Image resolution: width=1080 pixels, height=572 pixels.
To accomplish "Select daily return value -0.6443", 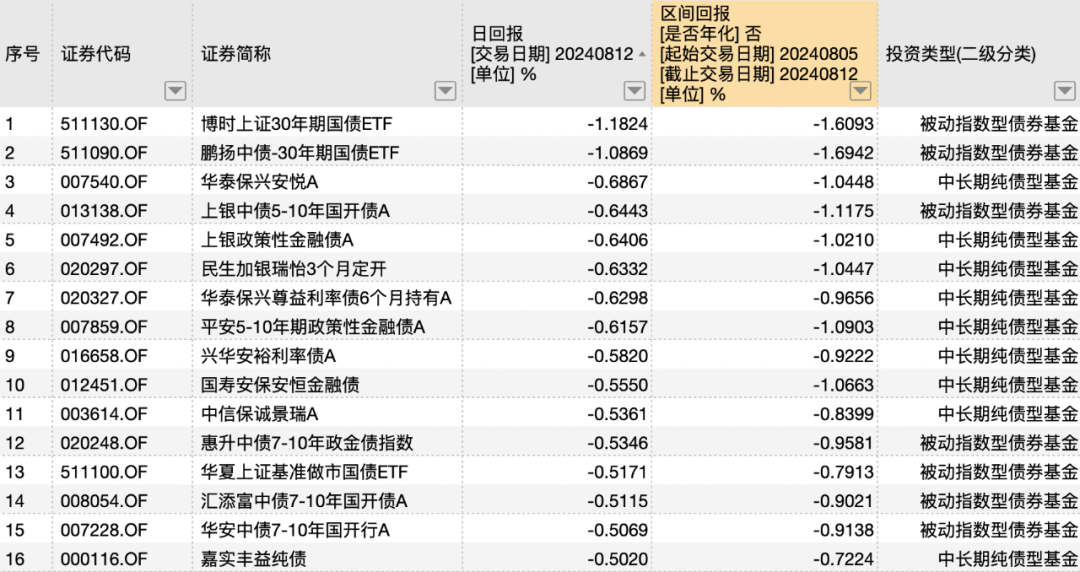I will click(x=617, y=211).
